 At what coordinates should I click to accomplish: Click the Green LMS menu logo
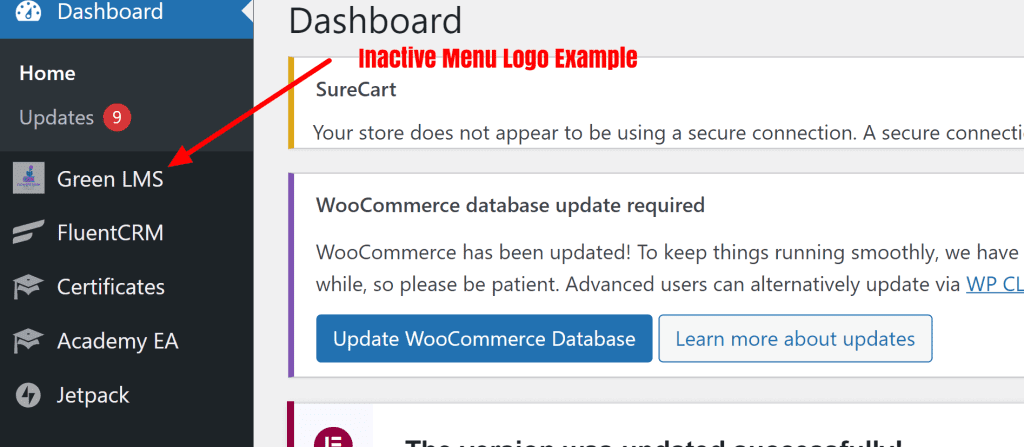pyautogui.click(x=28, y=180)
